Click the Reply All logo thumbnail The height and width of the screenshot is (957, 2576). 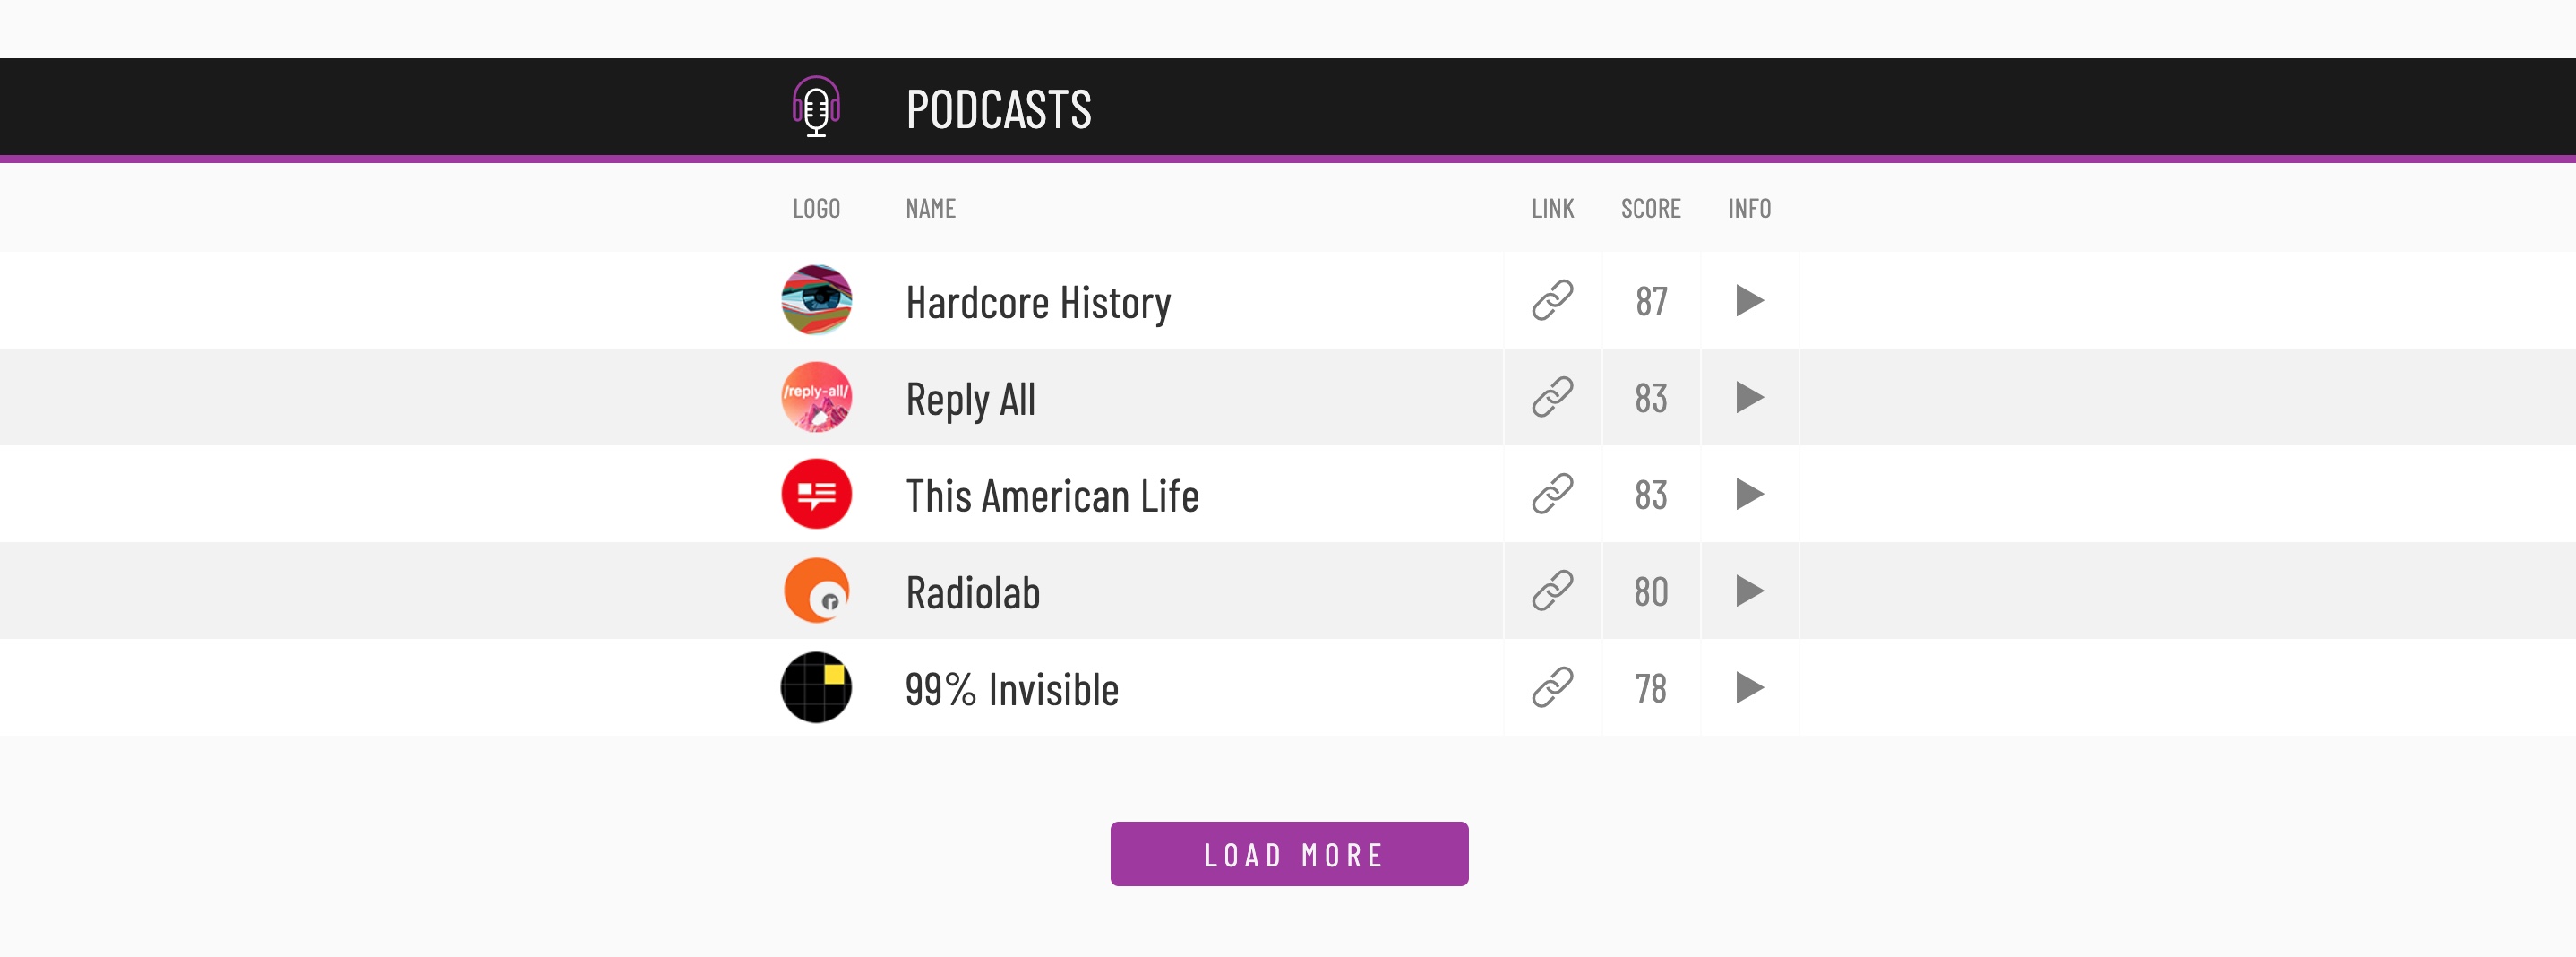pos(816,397)
